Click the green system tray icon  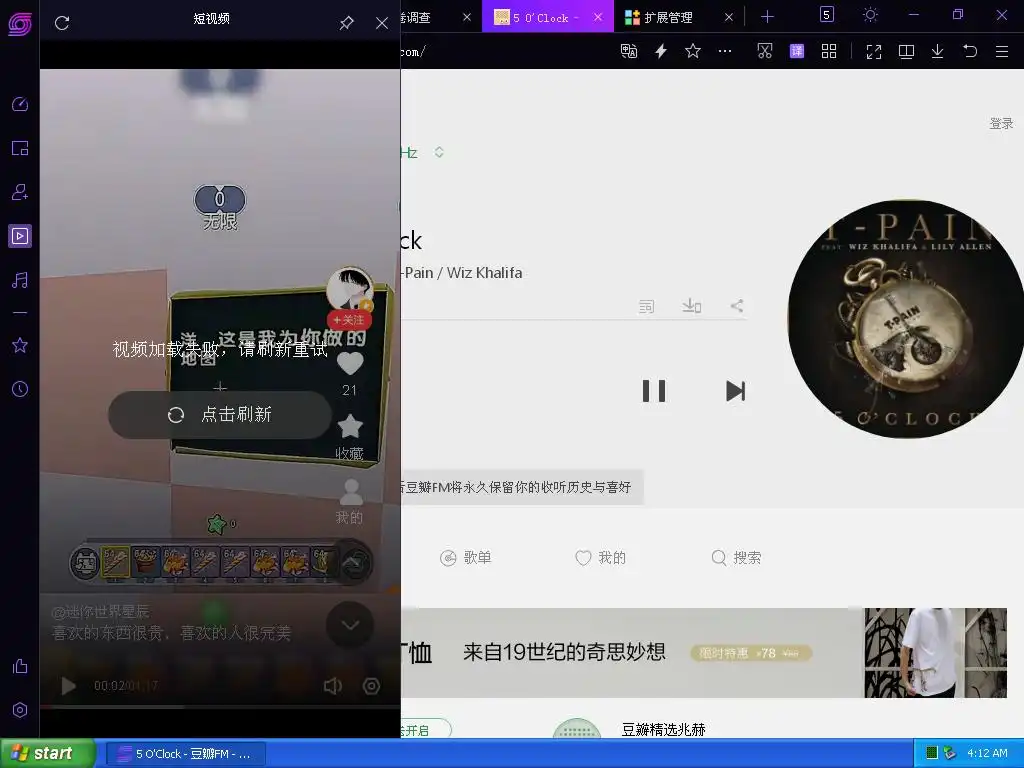932,753
